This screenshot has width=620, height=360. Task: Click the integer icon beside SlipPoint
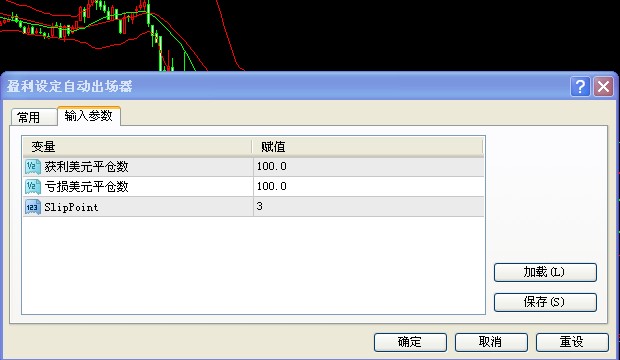pyautogui.click(x=32, y=207)
